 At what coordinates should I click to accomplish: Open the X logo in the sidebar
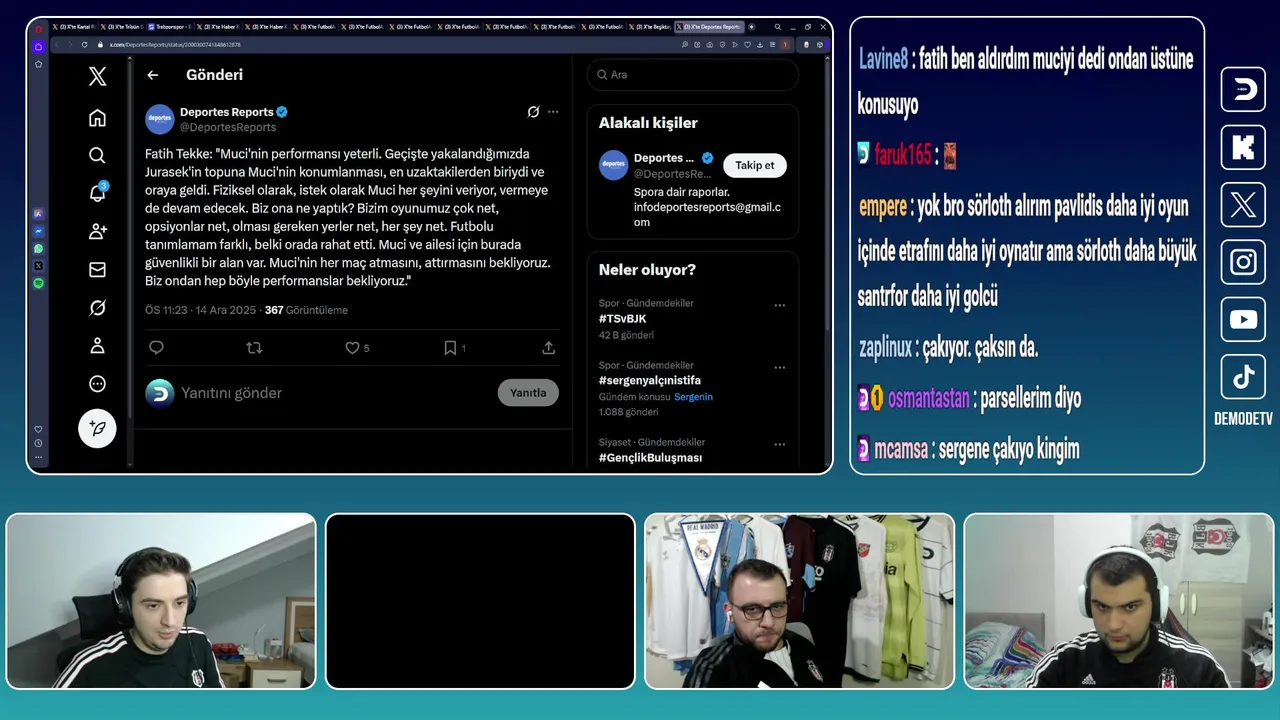[x=97, y=76]
